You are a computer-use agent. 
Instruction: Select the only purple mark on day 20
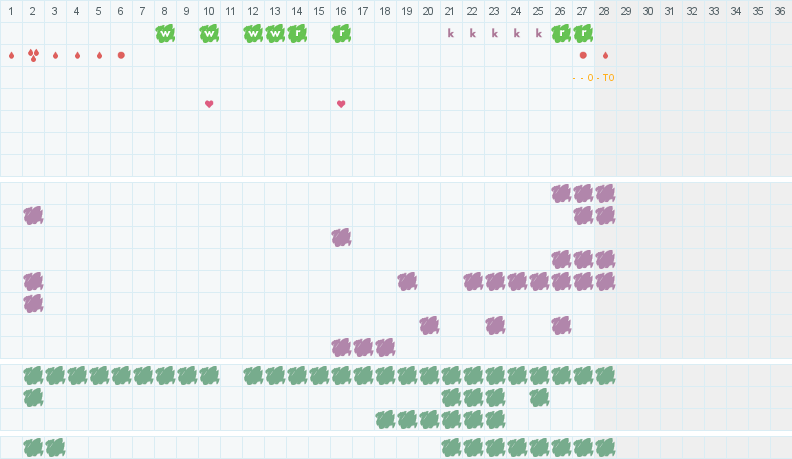point(429,325)
